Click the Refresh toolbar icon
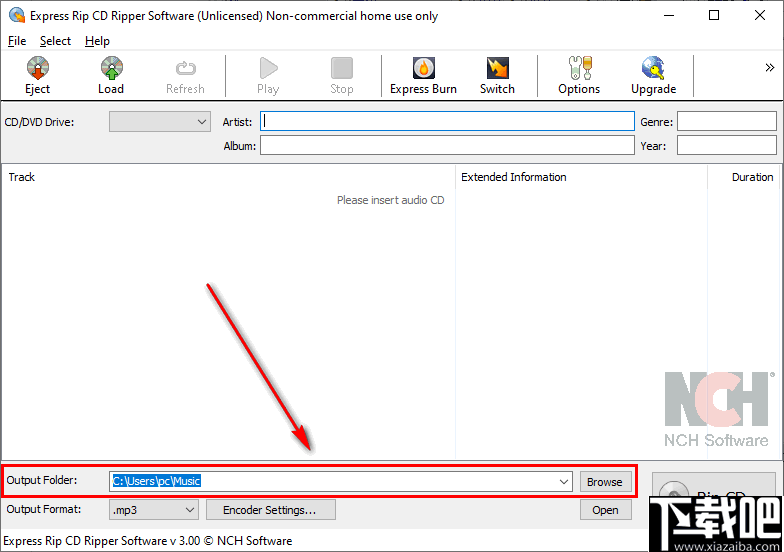Viewport: 784px width, 552px height. click(x=185, y=68)
